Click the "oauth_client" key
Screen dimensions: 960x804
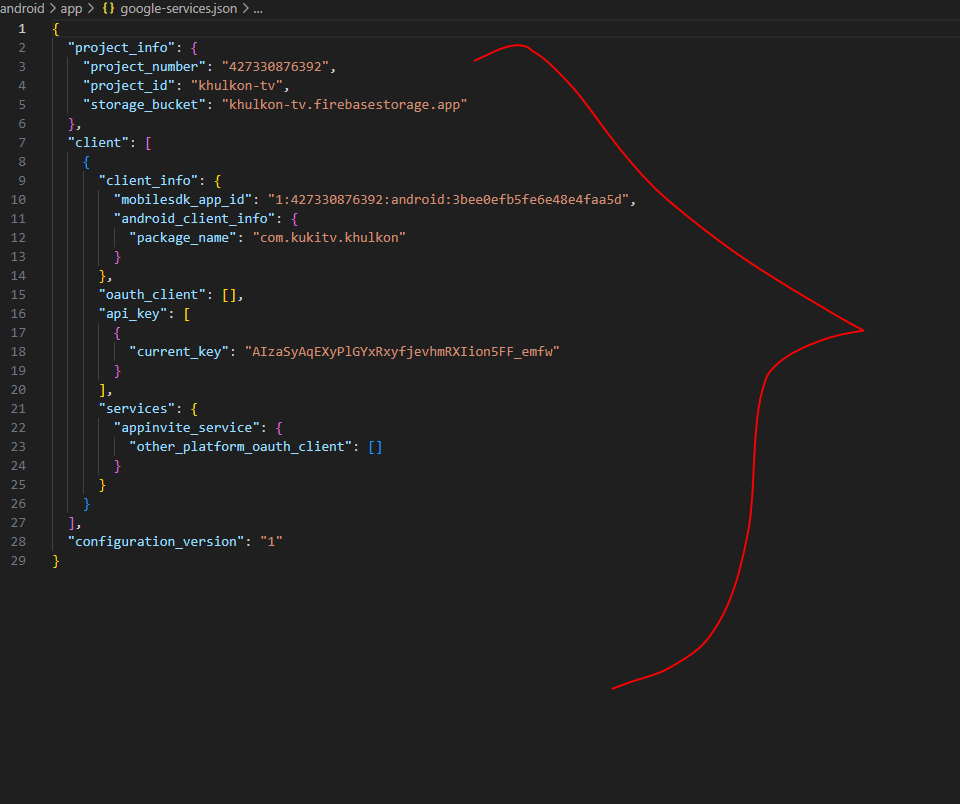pos(152,295)
